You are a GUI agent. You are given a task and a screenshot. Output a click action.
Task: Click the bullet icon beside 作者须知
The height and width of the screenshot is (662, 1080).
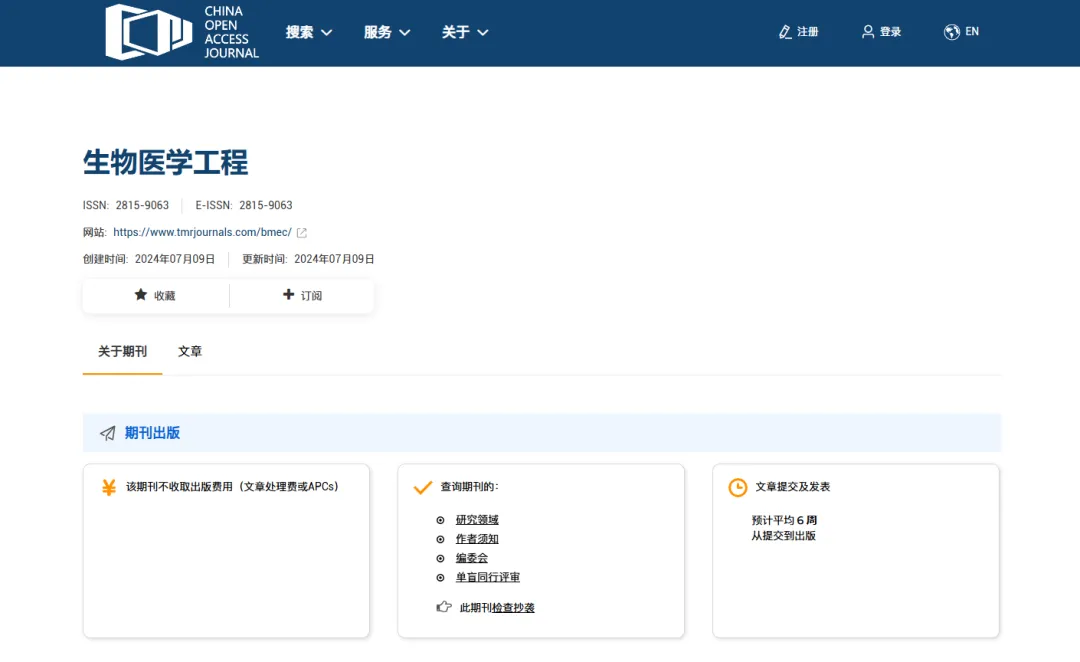point(440,539)
